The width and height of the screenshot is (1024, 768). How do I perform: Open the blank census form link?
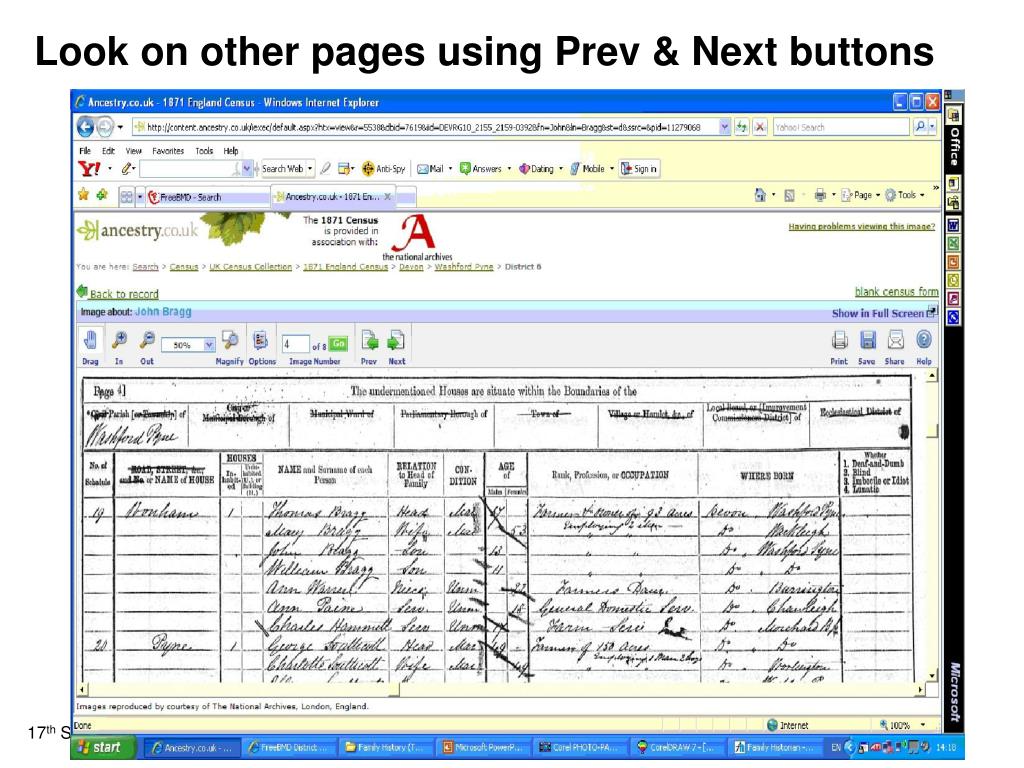pos(896,292)
